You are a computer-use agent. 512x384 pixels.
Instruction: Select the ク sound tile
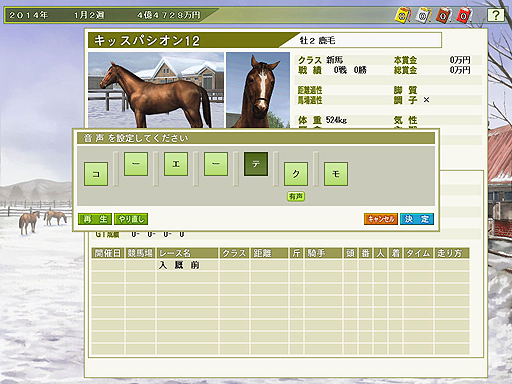pyautogui.click(x=296, y=174)
